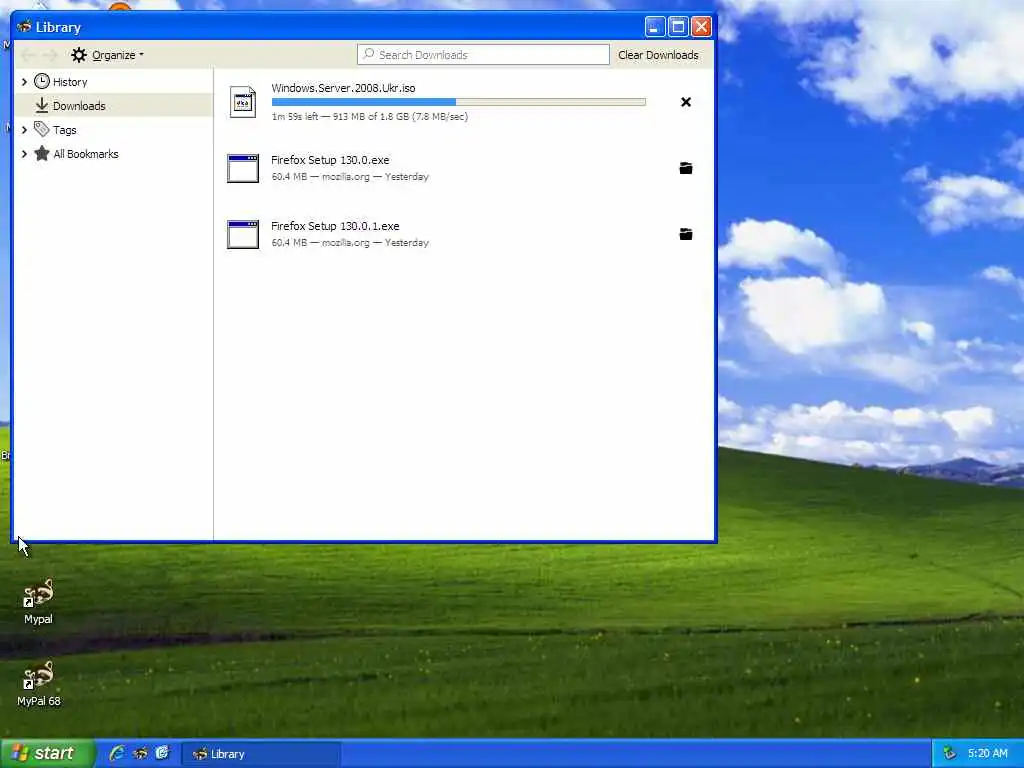This screenshot has width=1024, height=768.
Task: Select the Windows.Server.2008.Ukr.iso file name
Action: coord(343,88)
